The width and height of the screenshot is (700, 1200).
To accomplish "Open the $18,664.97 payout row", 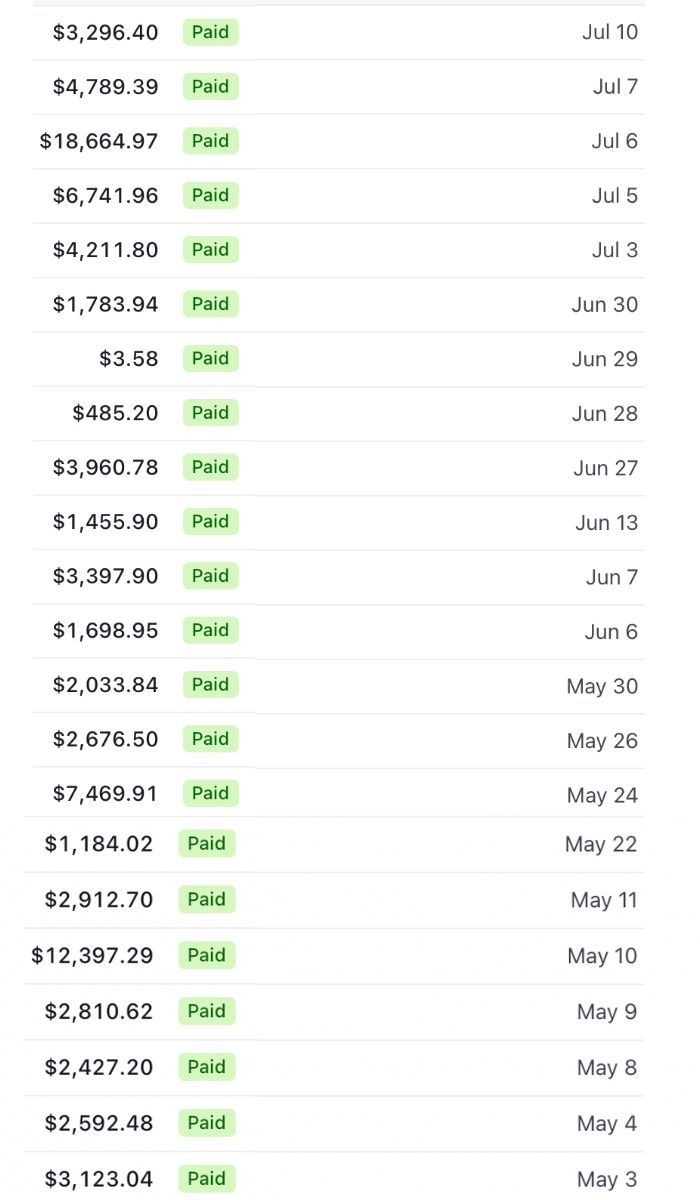I will (x=99, y=141).
